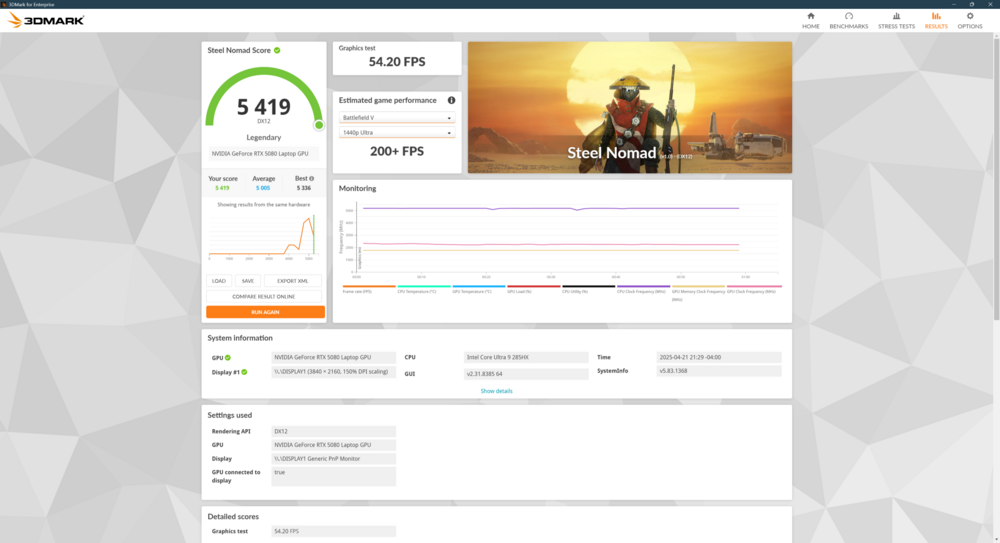This screenshot has width=1000, height=543.
Task: Open the Battlefield V game dropdown
Action: 397,118
